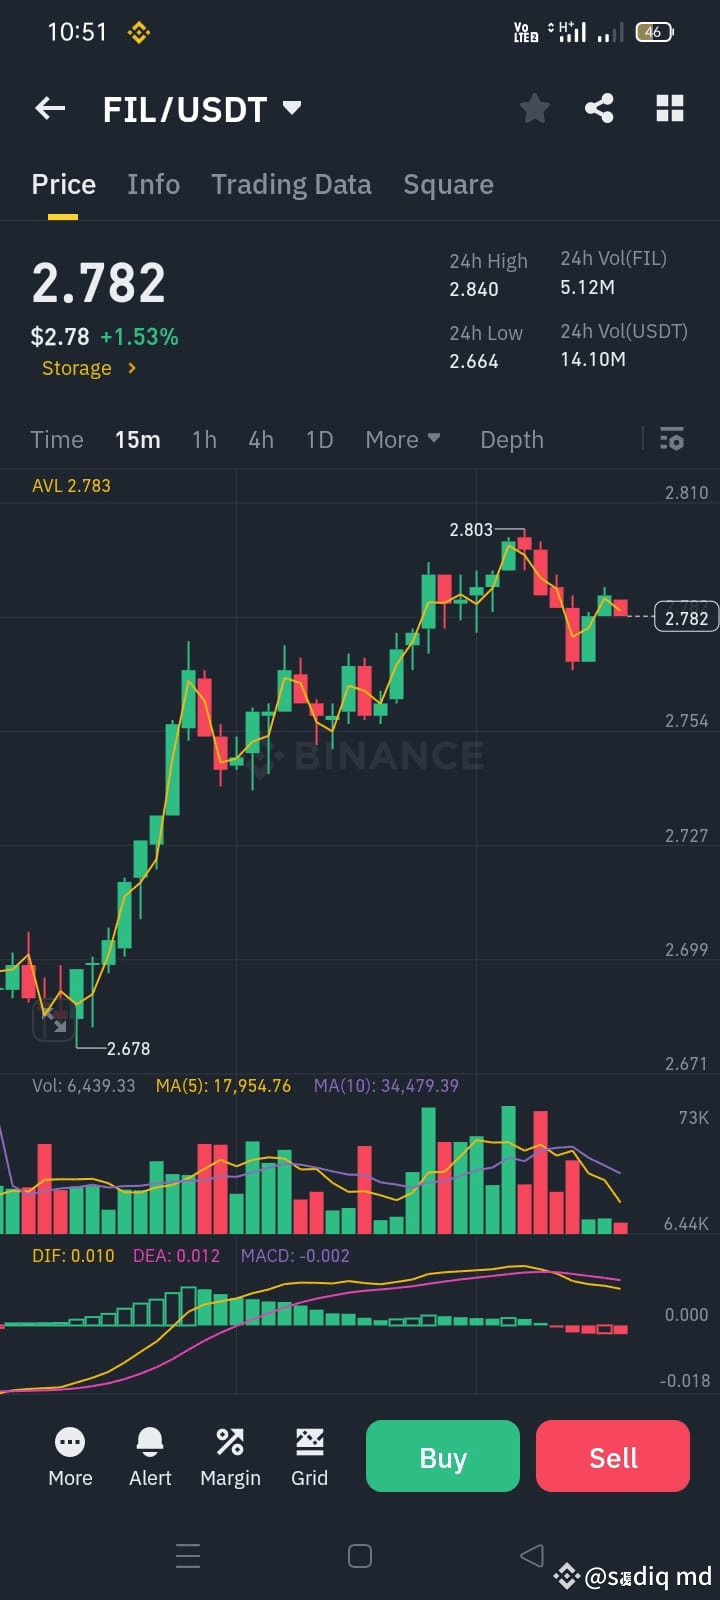Image resolution: width=720 pixels, height=1600 pixels.
Task: Select the Depth chart view
Action: (x=511, y=439)
